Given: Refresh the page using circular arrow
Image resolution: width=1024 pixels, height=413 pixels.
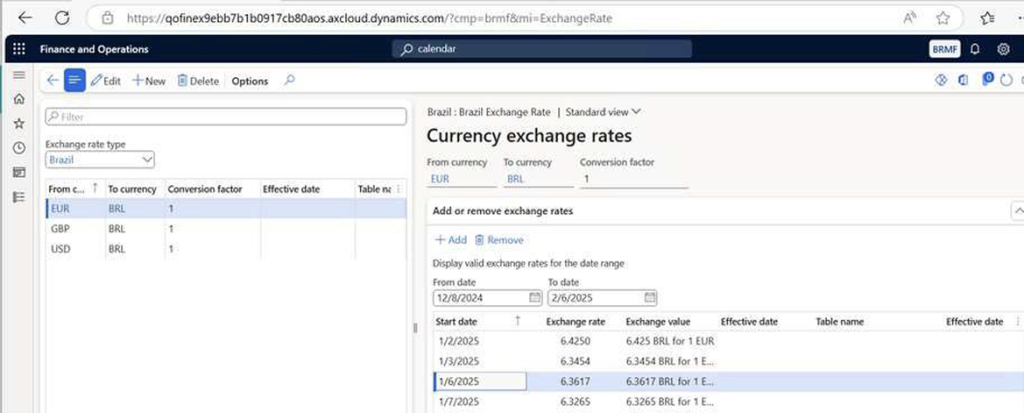Looking at the screenshot, I should 1007,80.
